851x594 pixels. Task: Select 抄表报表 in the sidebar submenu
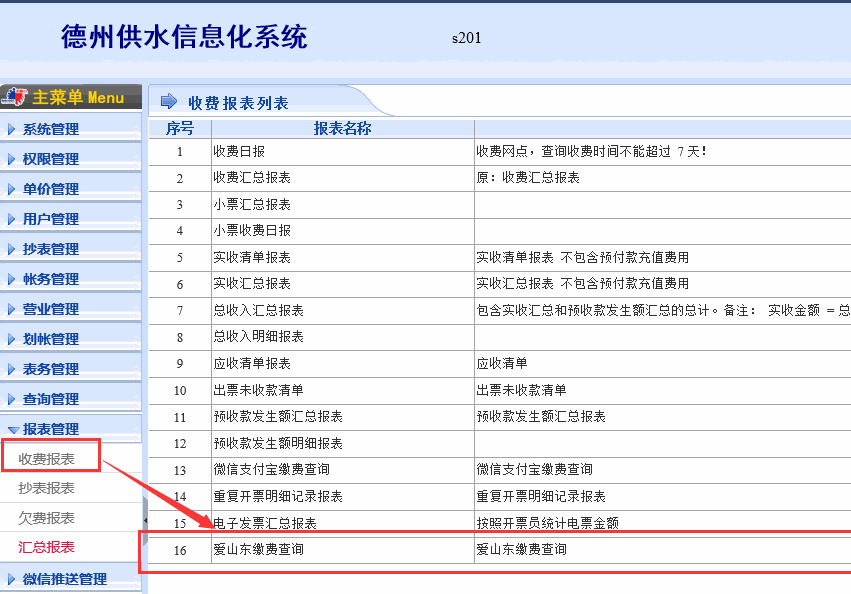pyautogui.click(x=47, y=488)
